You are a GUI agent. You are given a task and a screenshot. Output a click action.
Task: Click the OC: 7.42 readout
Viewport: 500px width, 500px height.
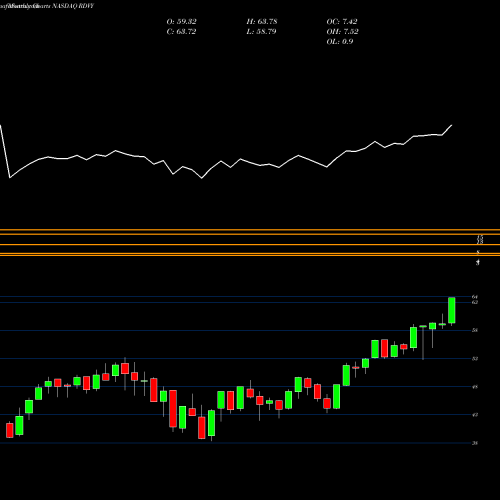click(342, 22)
